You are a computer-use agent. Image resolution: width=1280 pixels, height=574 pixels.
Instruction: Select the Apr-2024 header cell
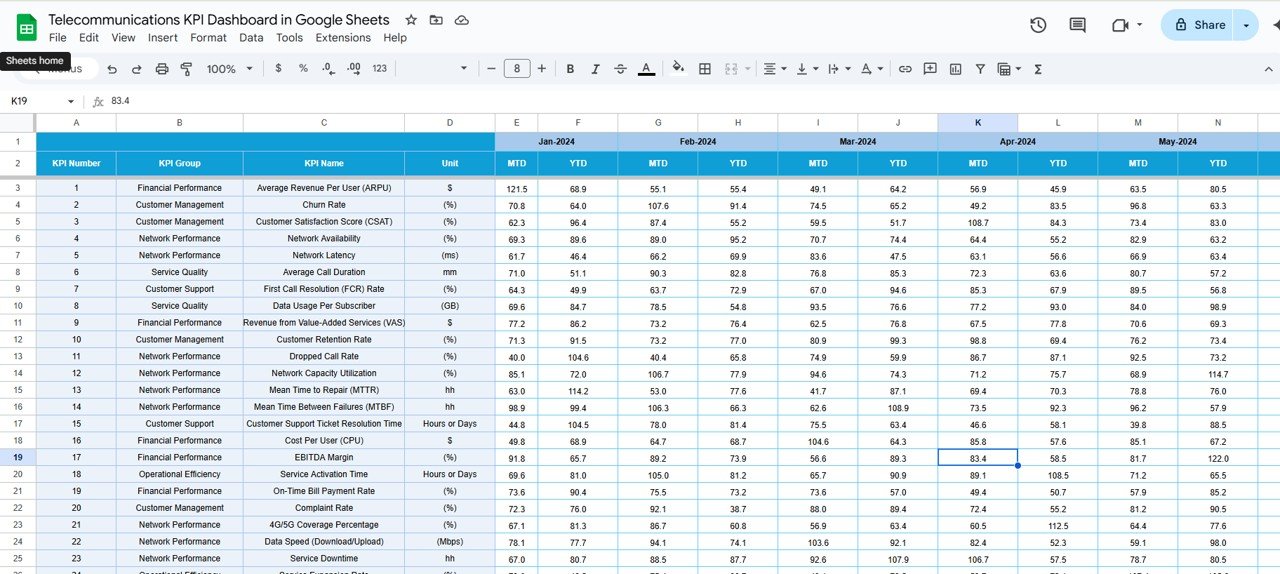[x=1018, y=141]
